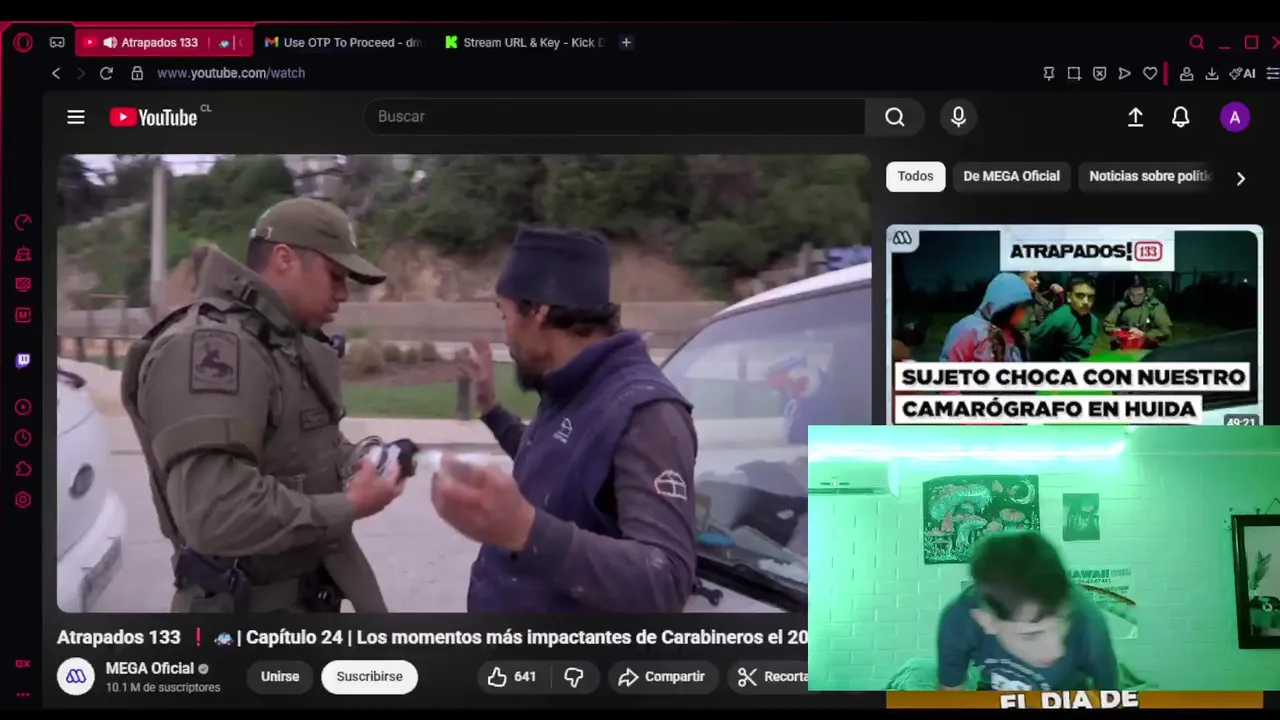Image resolution: width=1280 pixels, height=720 pixels.
Task: Select the Noticias sobre política filter chip
Action: [1149, 176]
